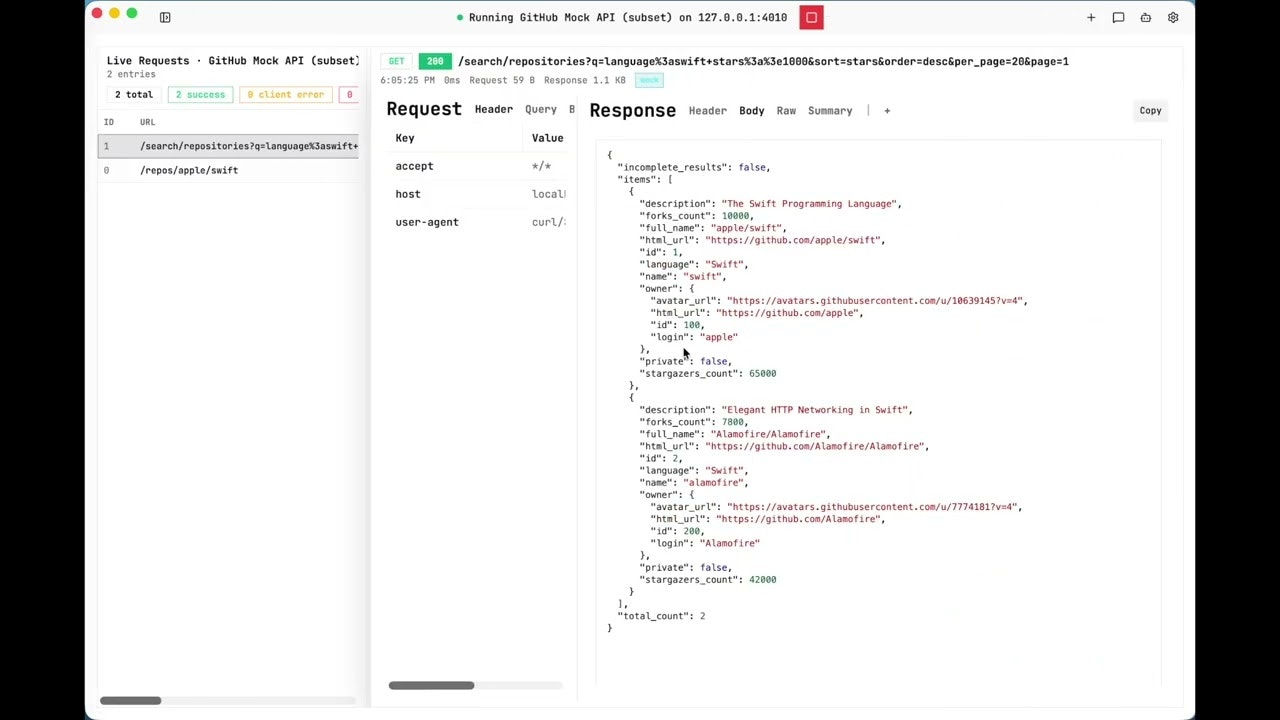
Task: Click the forks_count 10000 value
Action: (x=735, y=216)
